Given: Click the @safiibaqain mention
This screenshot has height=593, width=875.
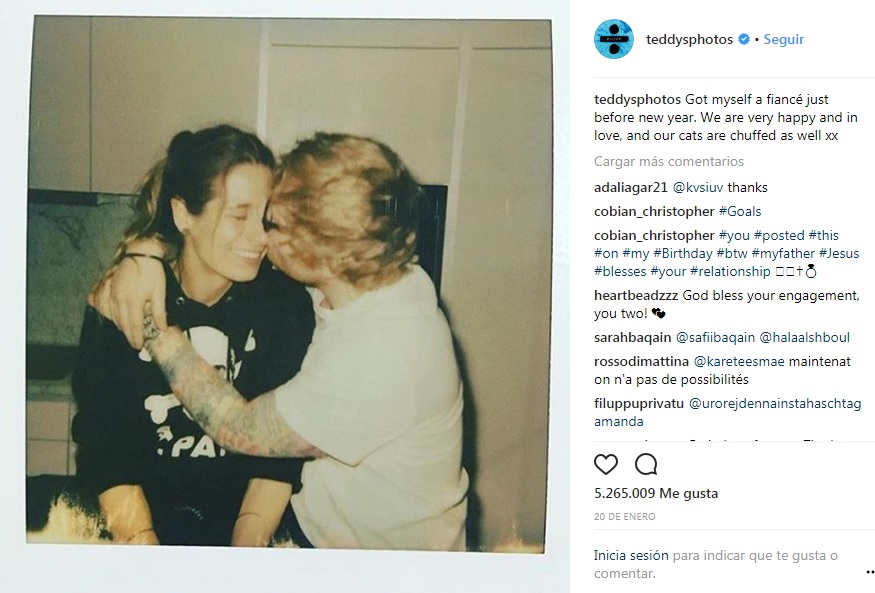Looking at the screenshot, I should click(715, 338).
